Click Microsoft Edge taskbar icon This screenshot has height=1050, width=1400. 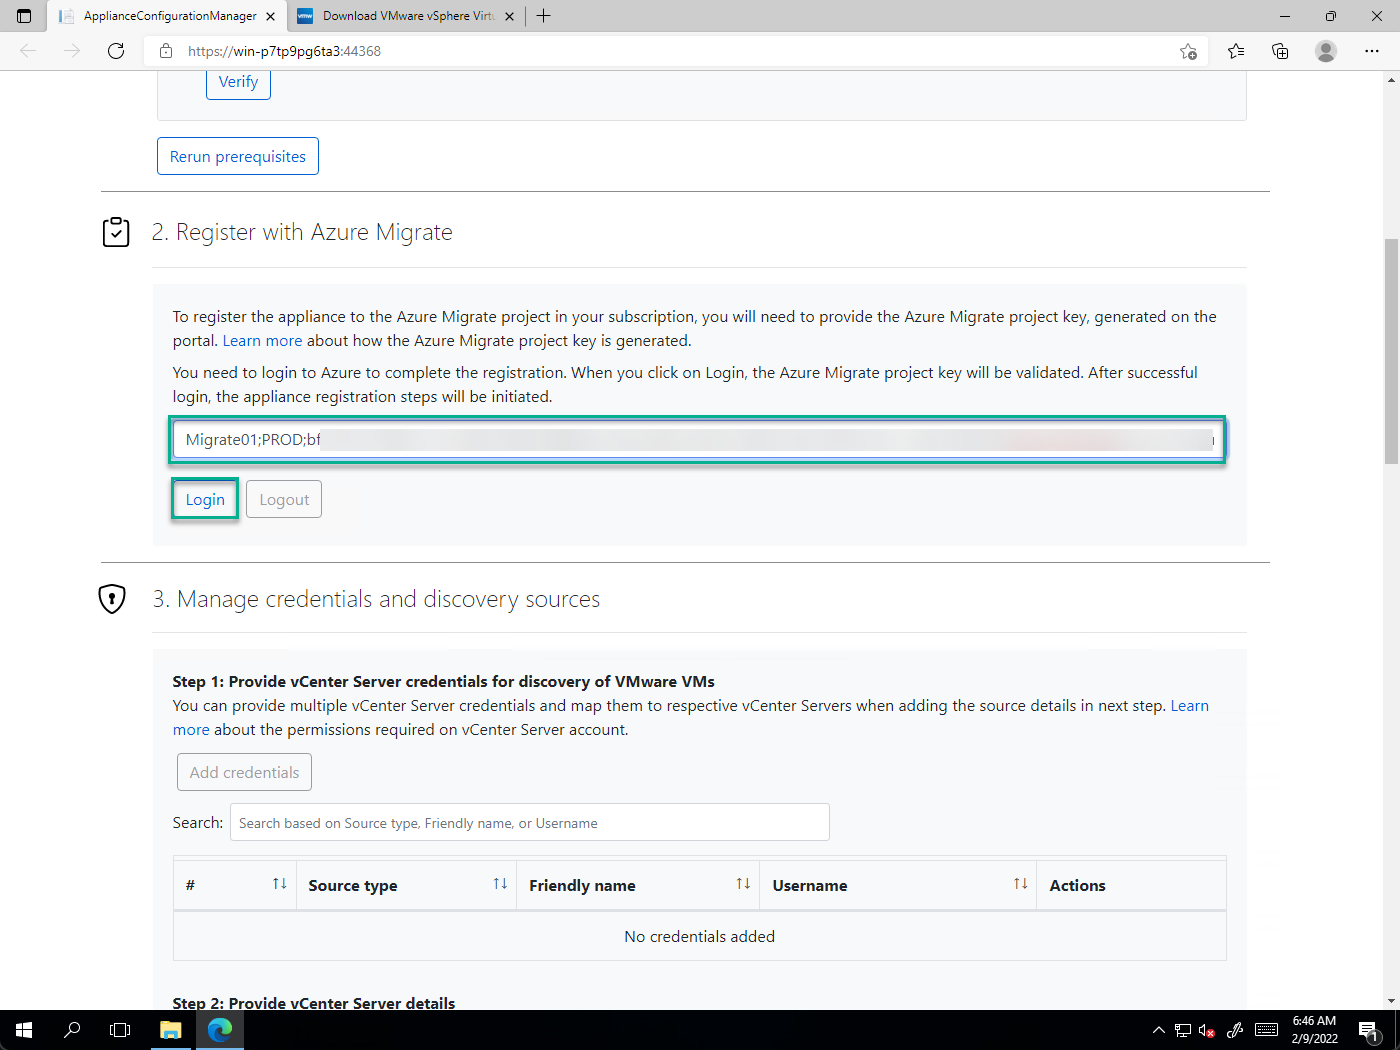click(220, 1030)
